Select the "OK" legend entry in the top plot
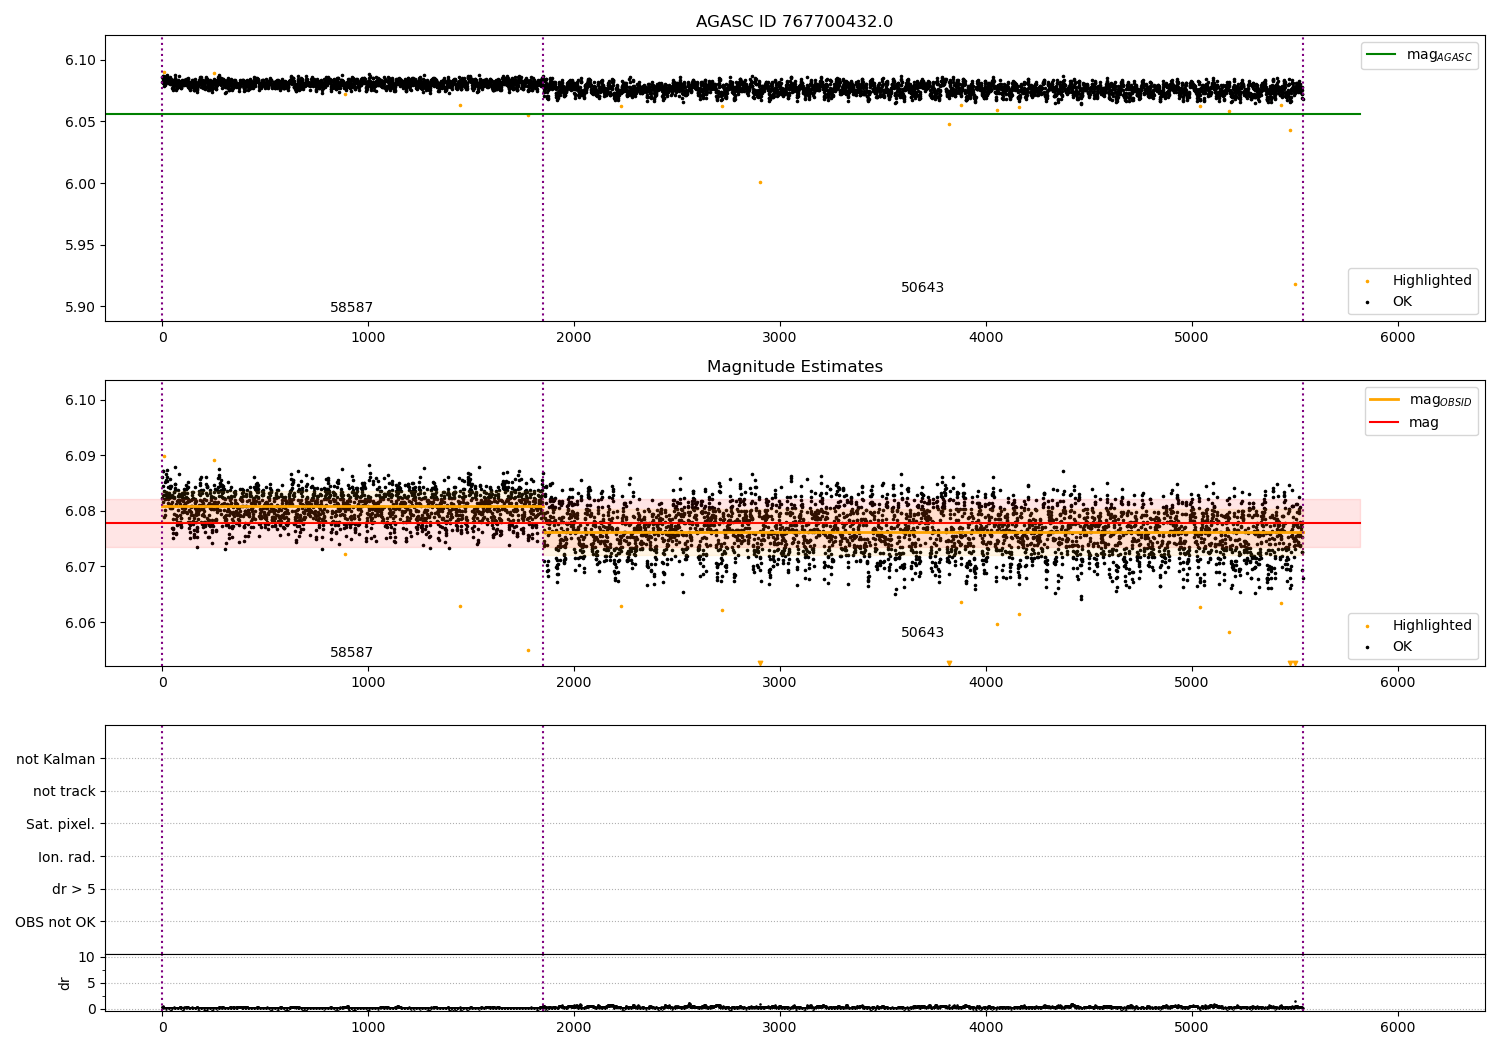Image resolution: width=1500 pixels, height=1050 pixels. (x=1402, y=302)
